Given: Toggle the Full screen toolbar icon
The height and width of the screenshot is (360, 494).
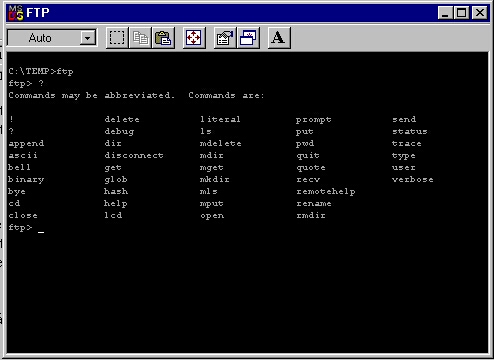Looking at the screenshot, I should tap(194, 38).
